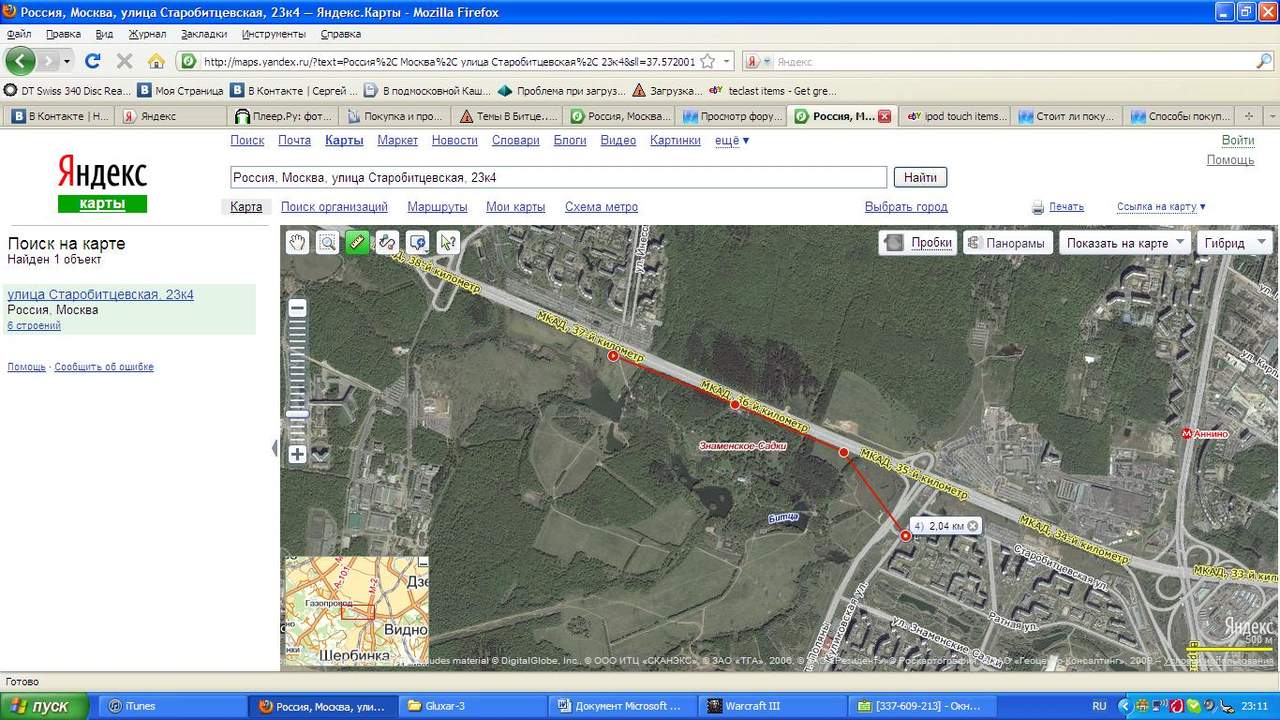This screenshot has width=1280, height=720.
Task: Click the Найти search button
Action: pyautogui.click(x=920, y=177)
